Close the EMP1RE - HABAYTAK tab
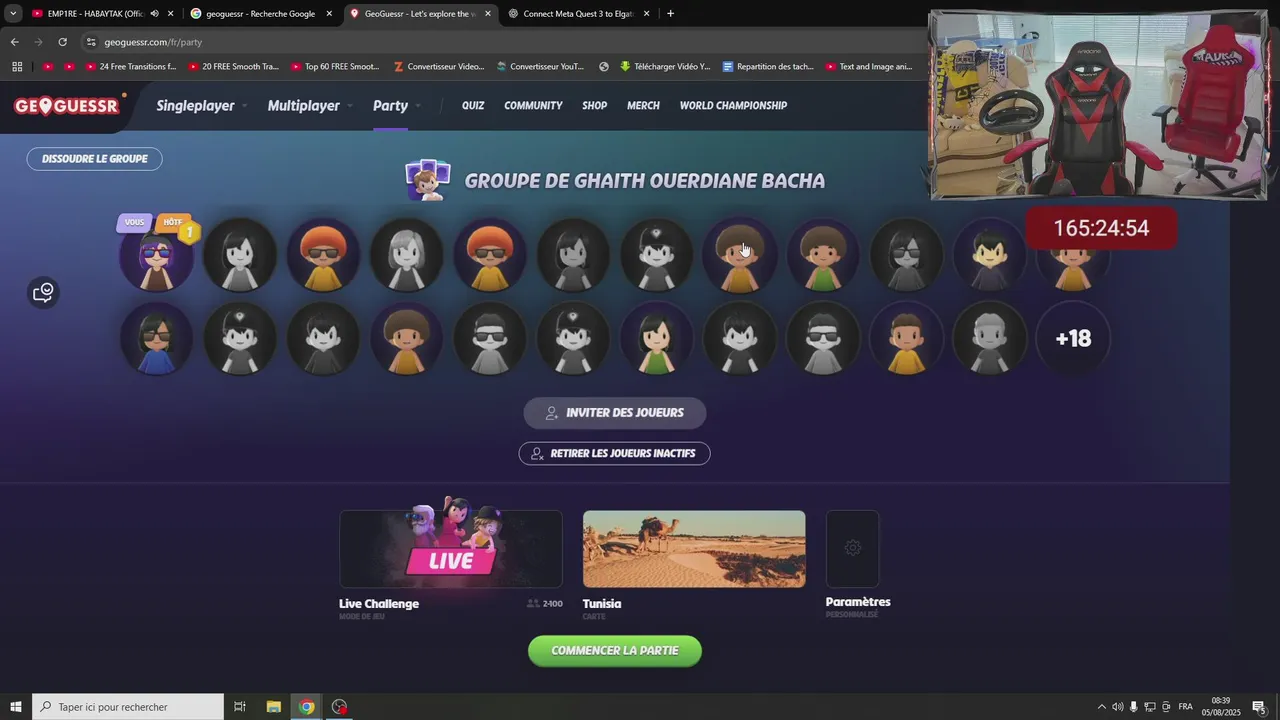The image size is (1280, 720). pos(171,14)
